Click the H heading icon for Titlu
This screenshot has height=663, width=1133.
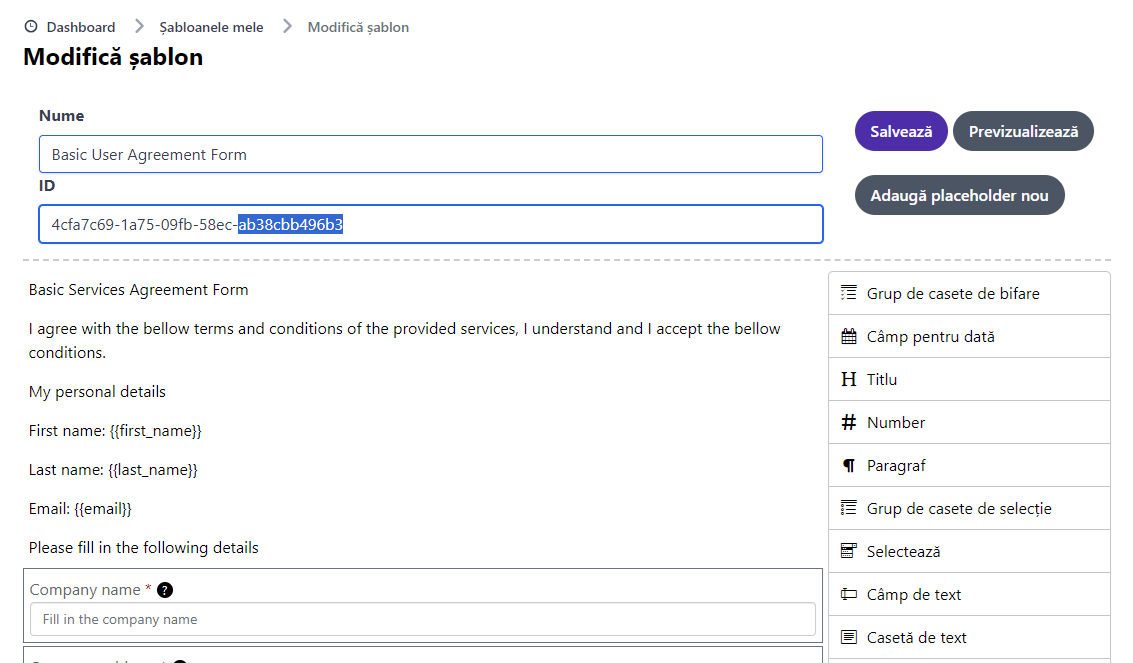(x=849, y=380)
